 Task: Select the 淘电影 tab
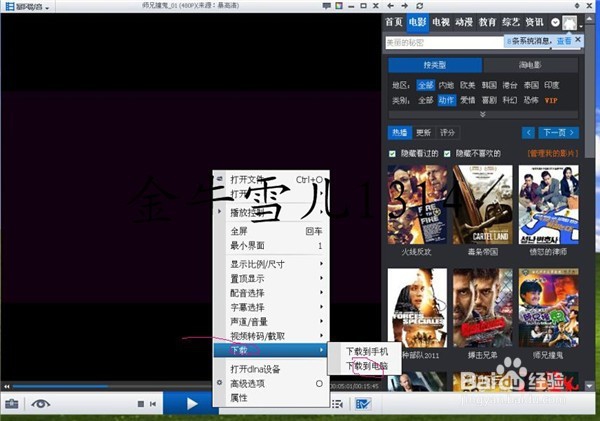point(530,65)
